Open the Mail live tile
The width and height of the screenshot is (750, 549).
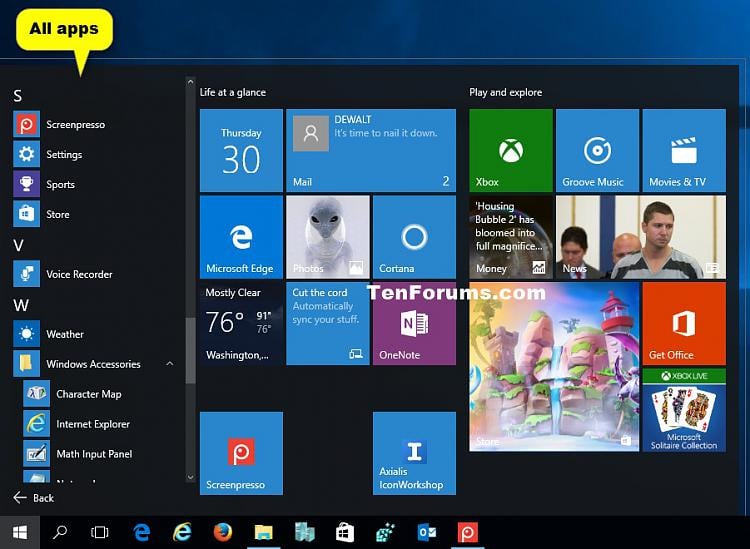[371, 150]
